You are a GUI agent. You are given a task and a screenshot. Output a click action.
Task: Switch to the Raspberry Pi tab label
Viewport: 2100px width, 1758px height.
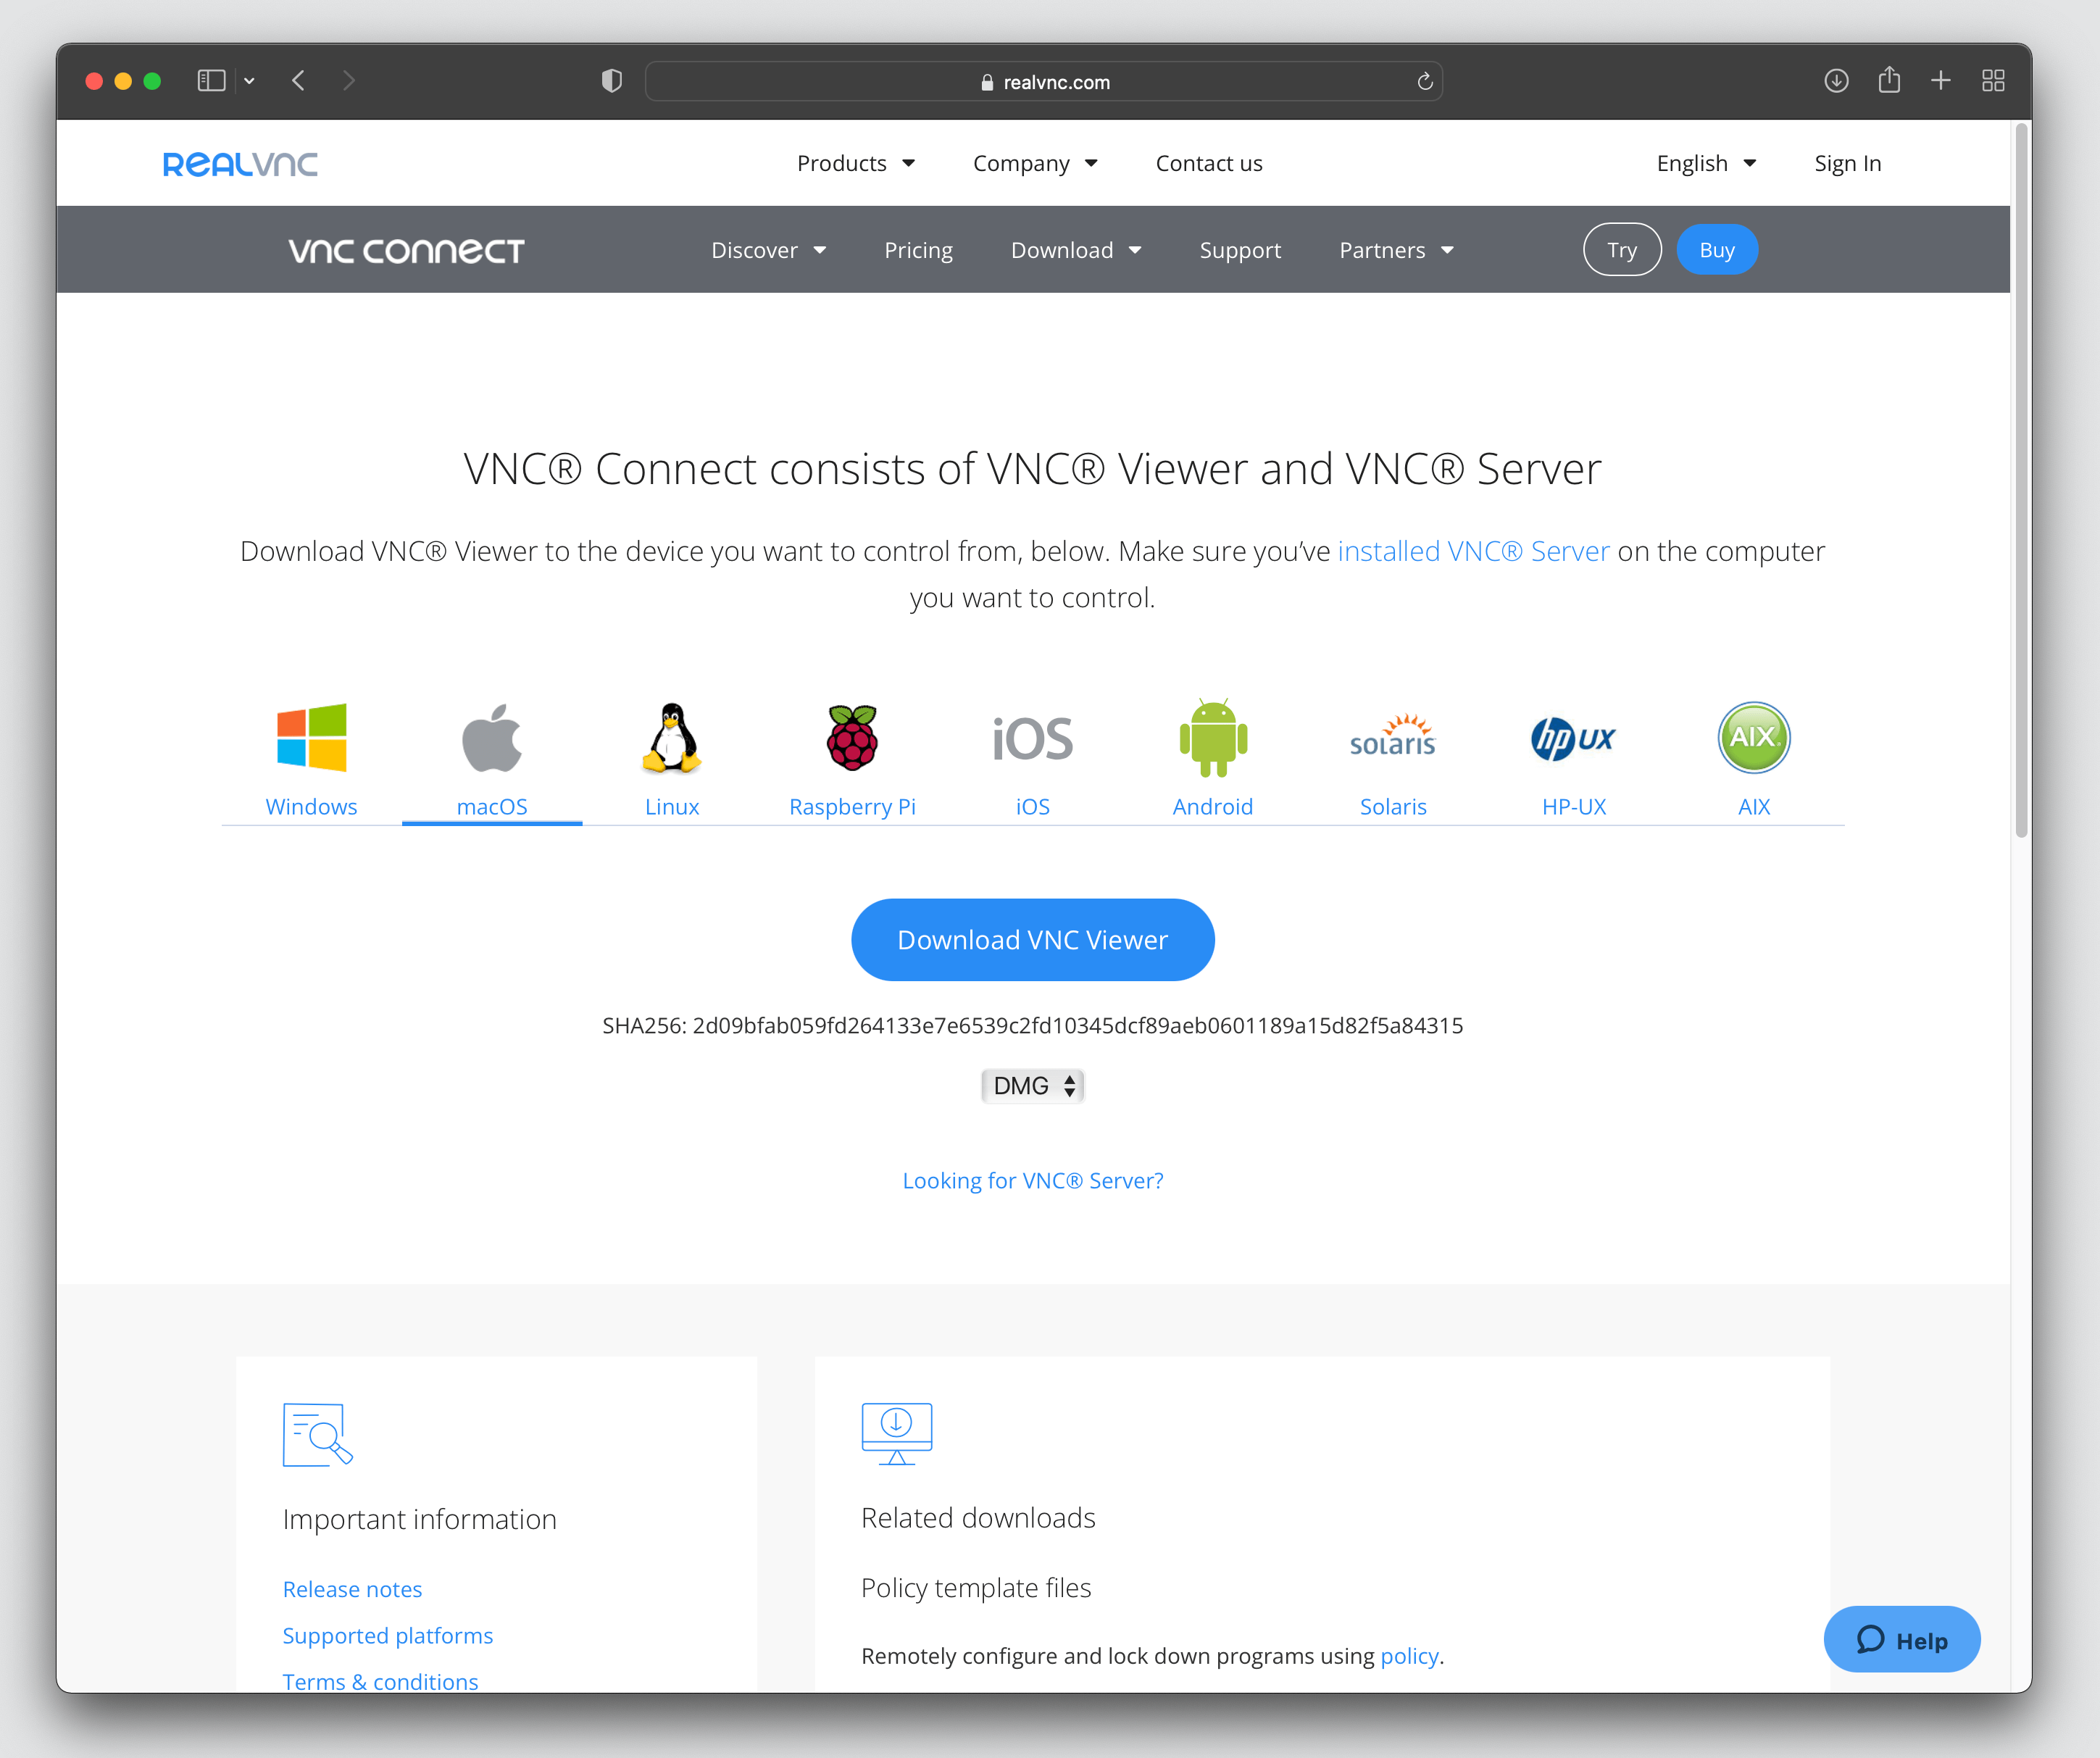pos(852,807)
